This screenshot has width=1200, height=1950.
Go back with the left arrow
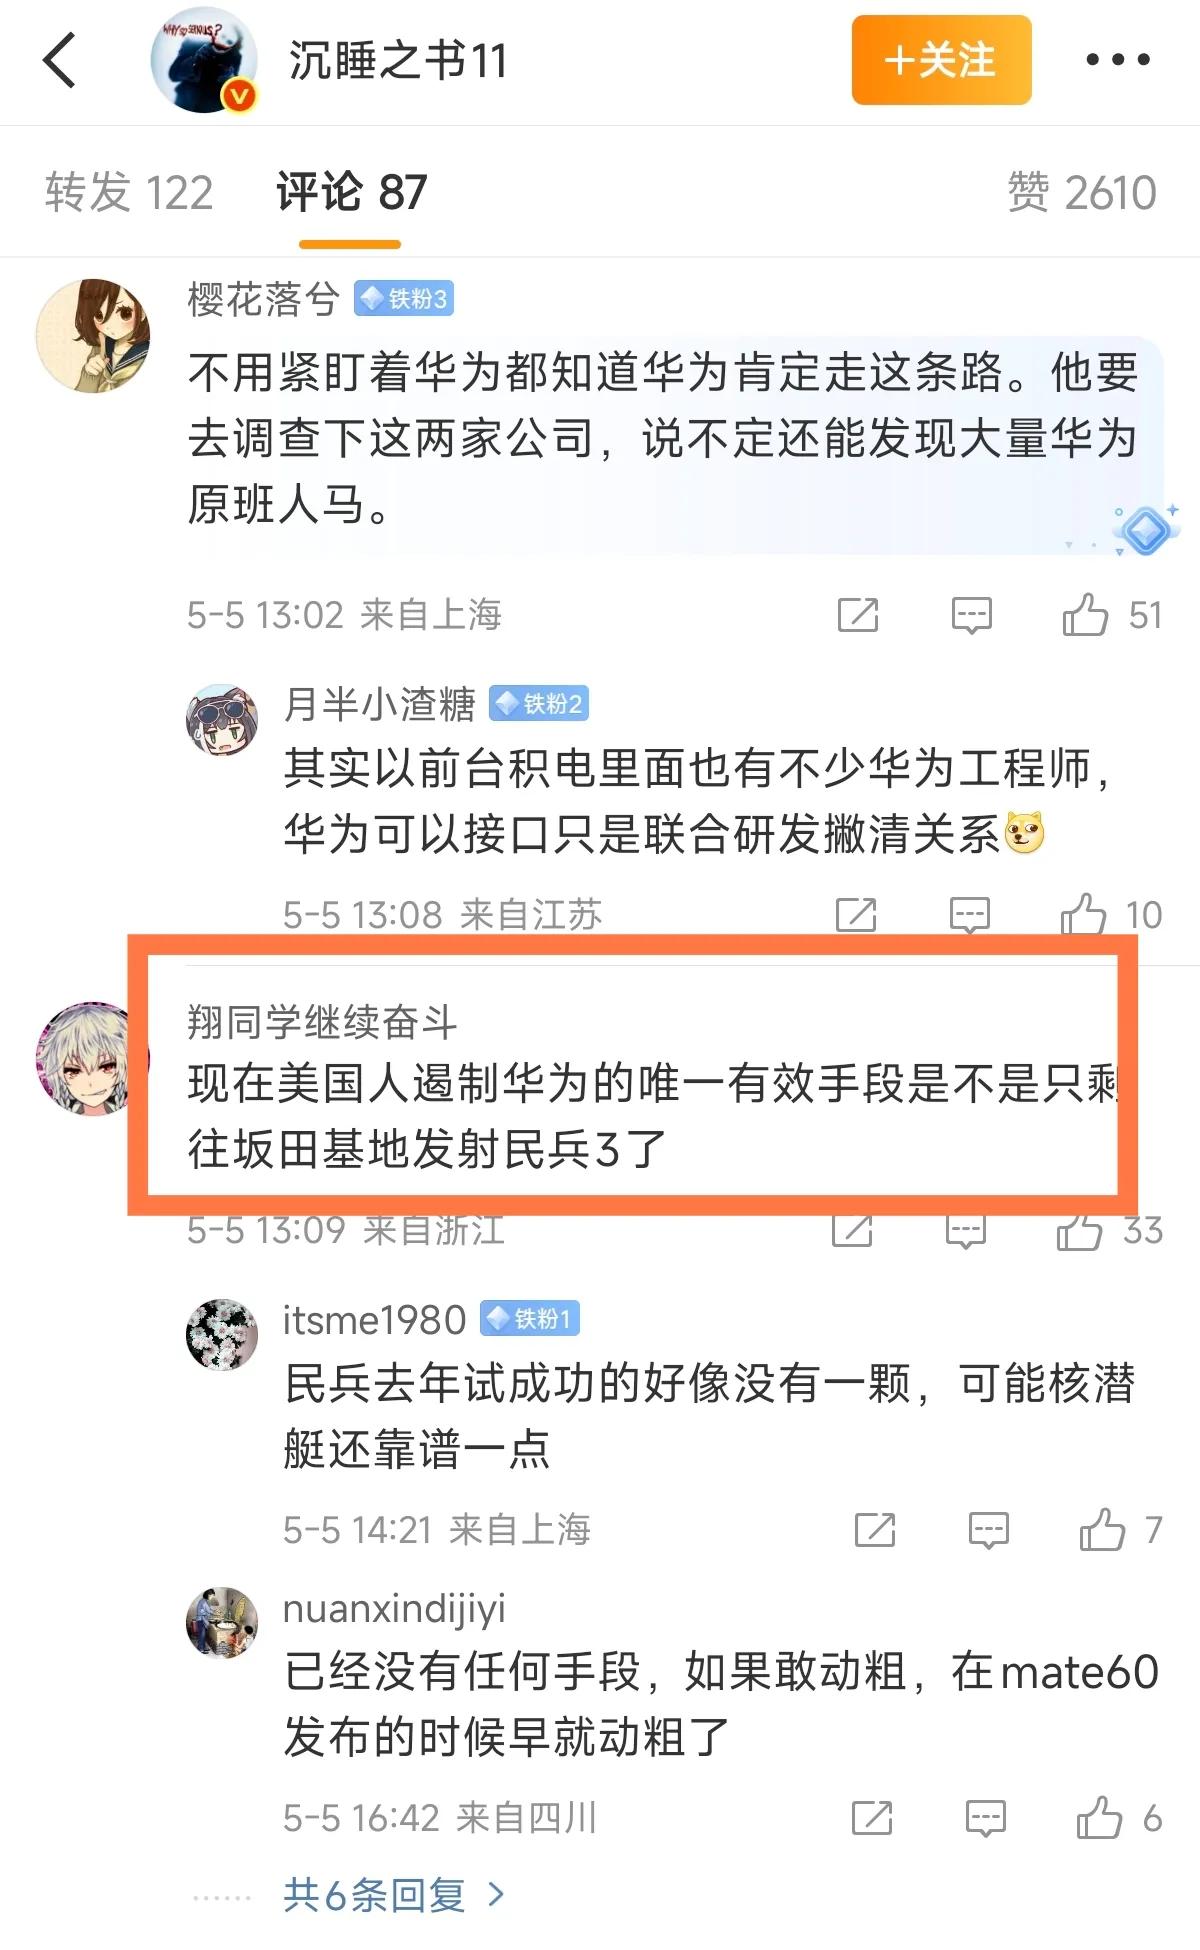(60, 60)
